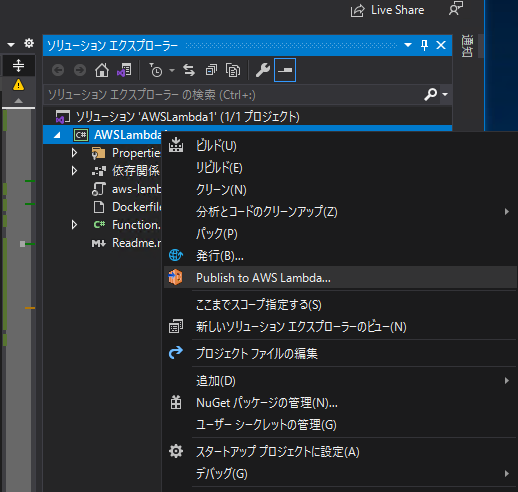The height and width of the screenshot is (492, 518).
Task: Close the Solution Explorer panel
Action: coord(441,45)
